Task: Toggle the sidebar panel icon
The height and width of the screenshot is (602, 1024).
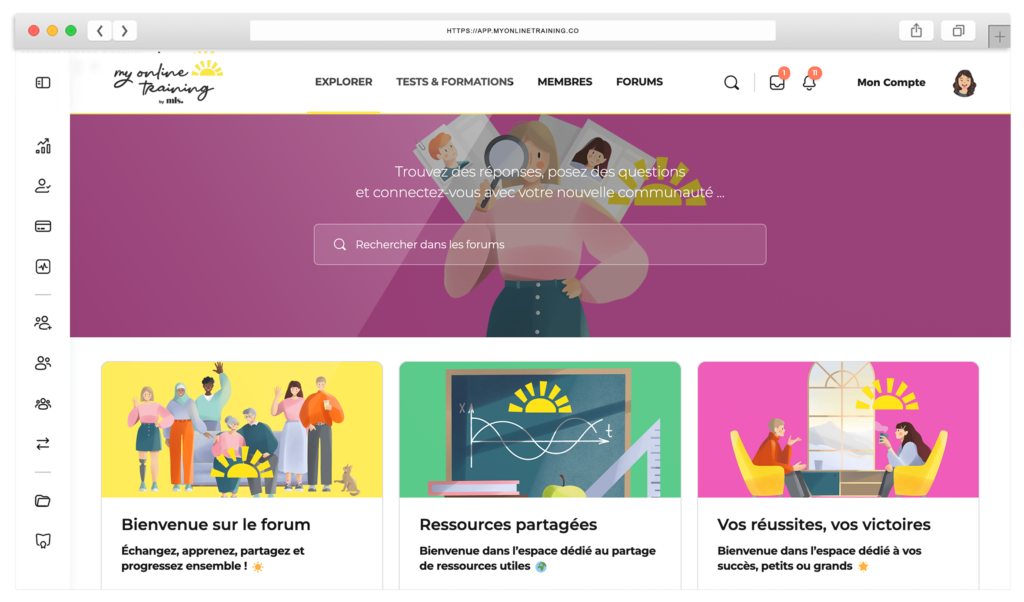Action: click(x=43, y=83)
